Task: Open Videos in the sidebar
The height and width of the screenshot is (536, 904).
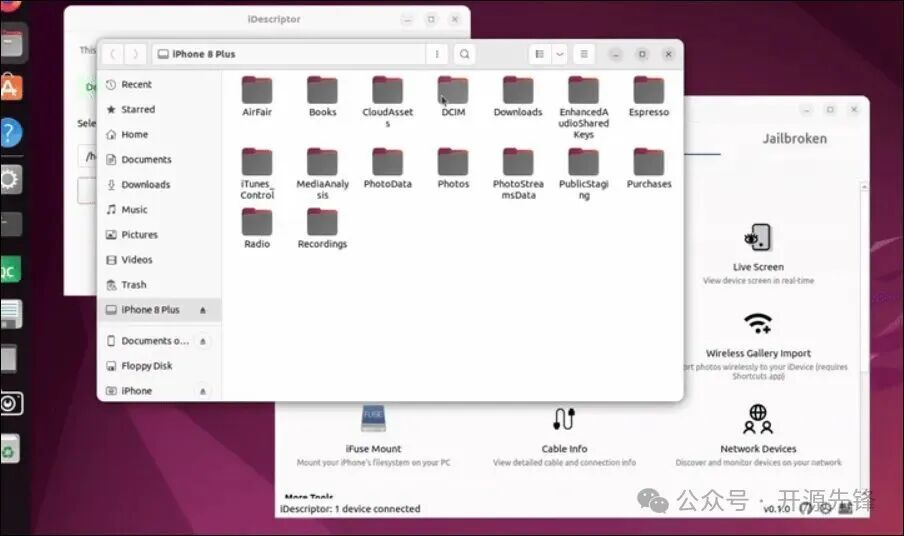Action: tap(159, 260)
